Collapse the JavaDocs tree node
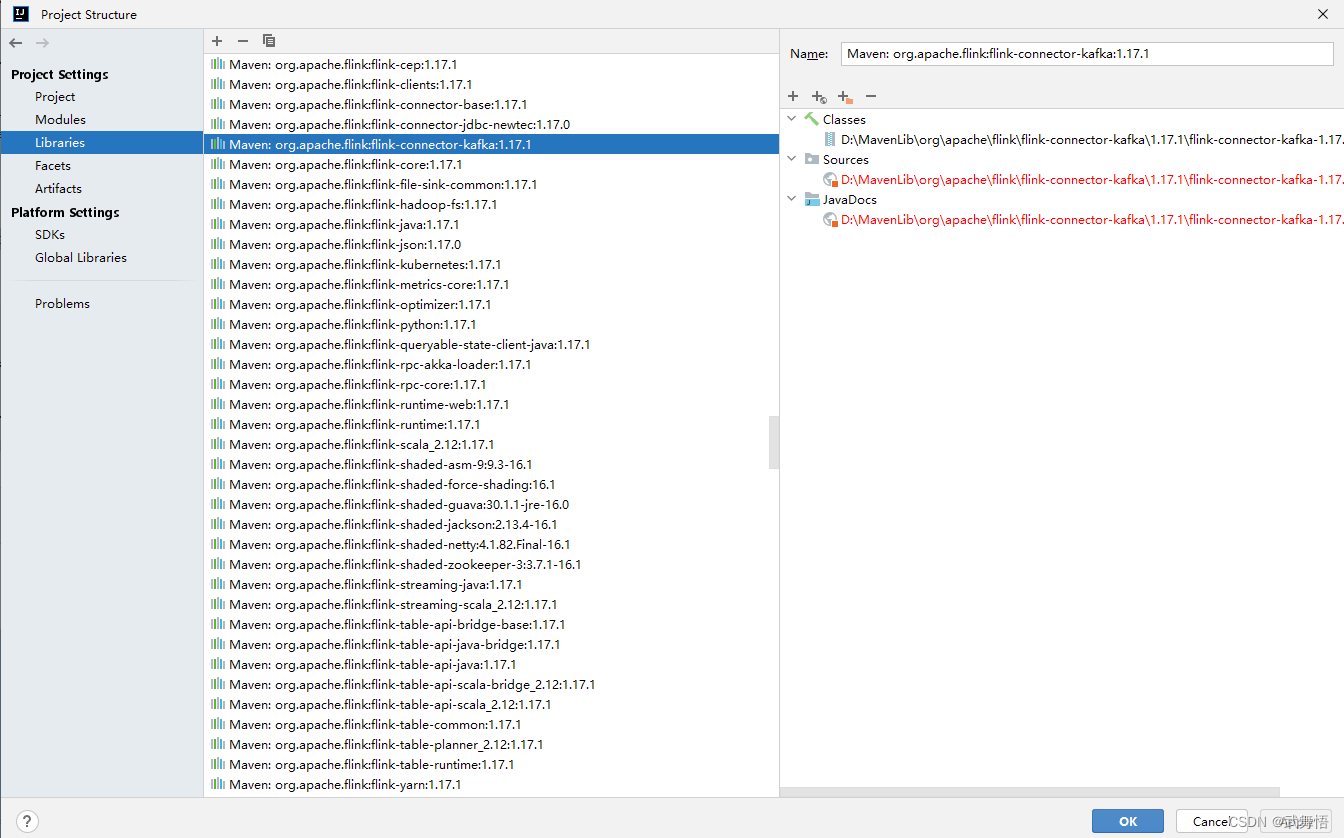 coord(792,199)
